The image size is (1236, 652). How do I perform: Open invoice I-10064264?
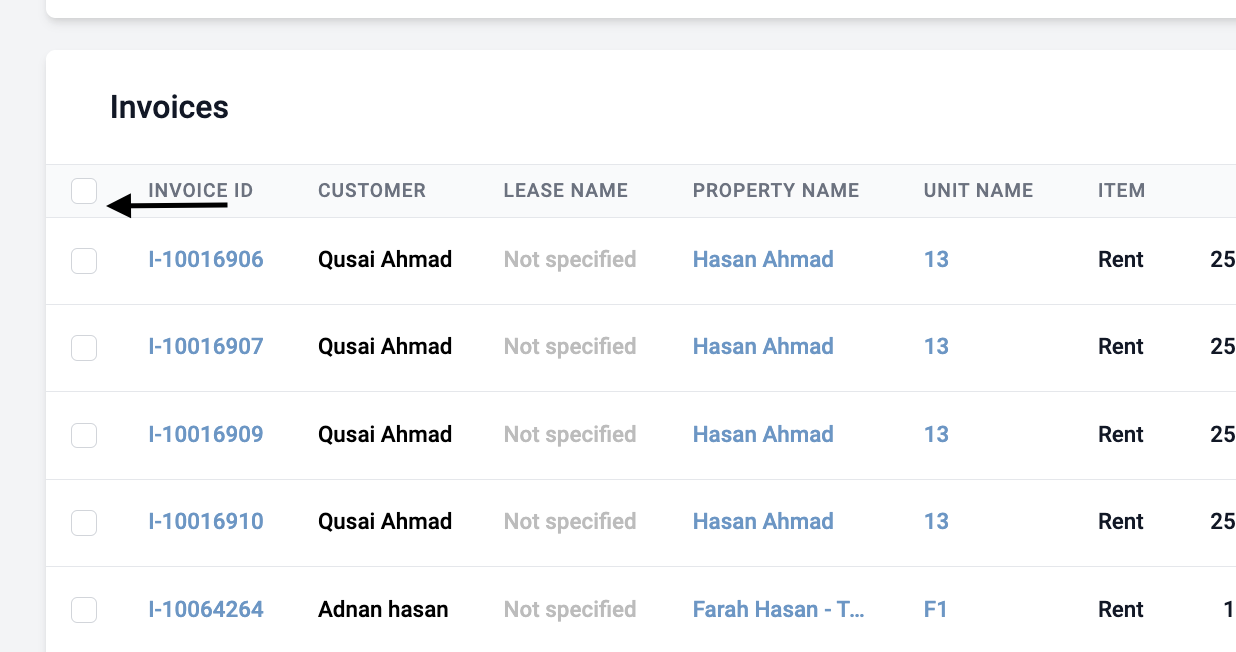tap(206, 610)
